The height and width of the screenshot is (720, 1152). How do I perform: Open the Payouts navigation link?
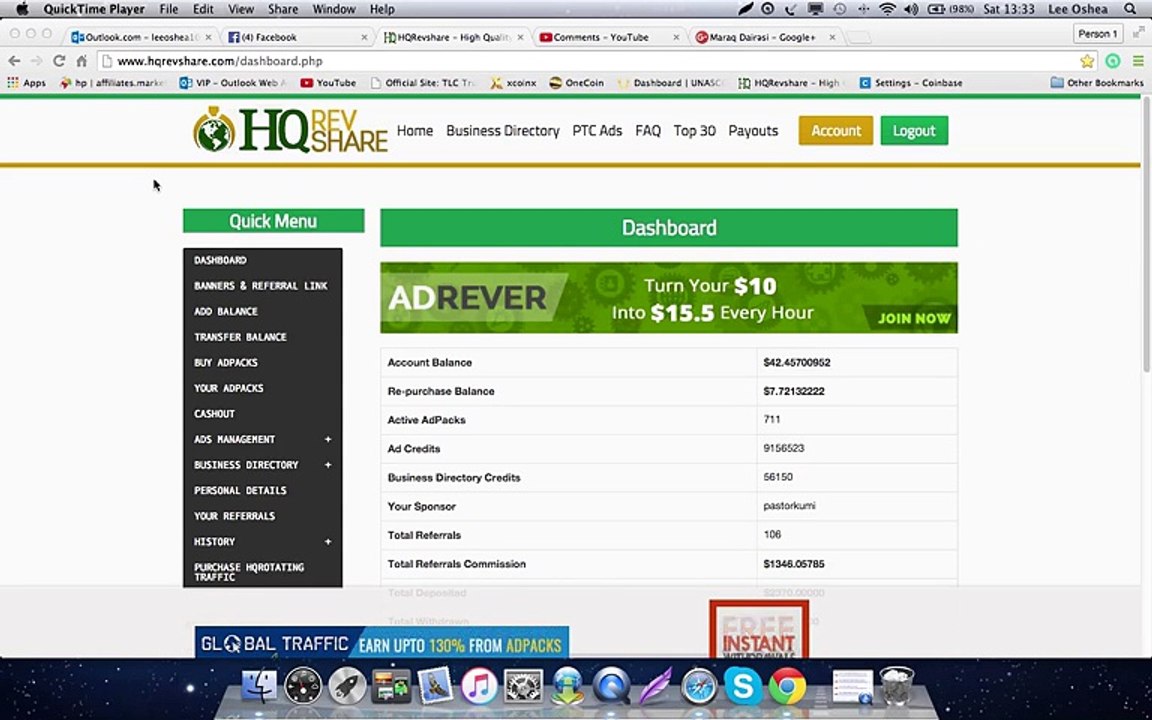753,130
